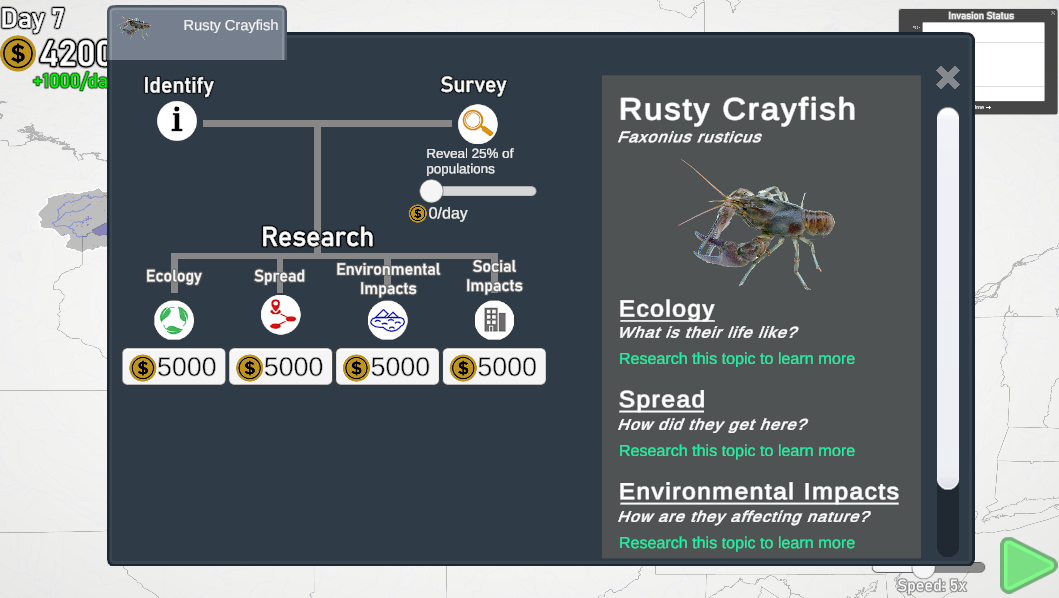Select the Ecology research icon

click(x=174, y=320)
